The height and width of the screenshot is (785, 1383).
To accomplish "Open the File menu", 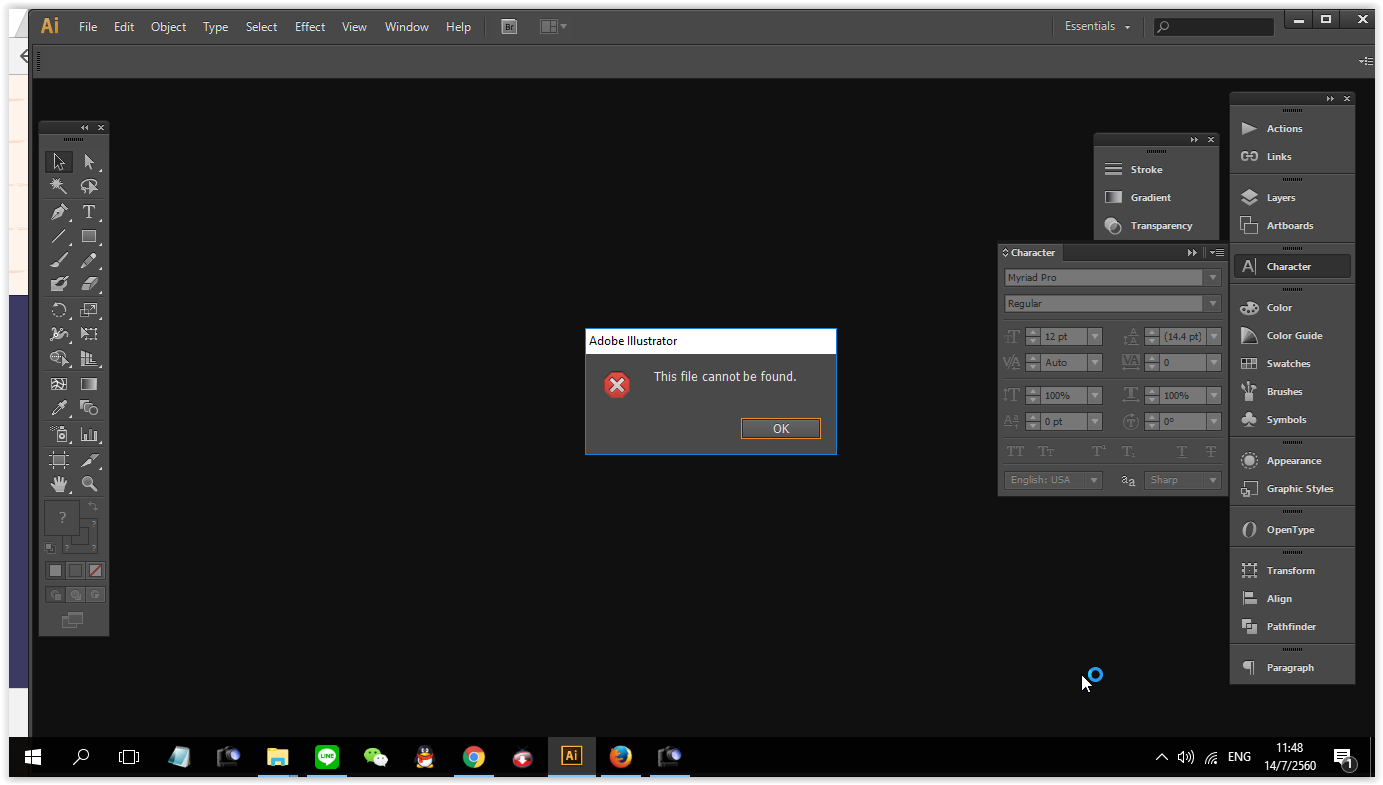I will pyautogui.click(x=88, y=27).
